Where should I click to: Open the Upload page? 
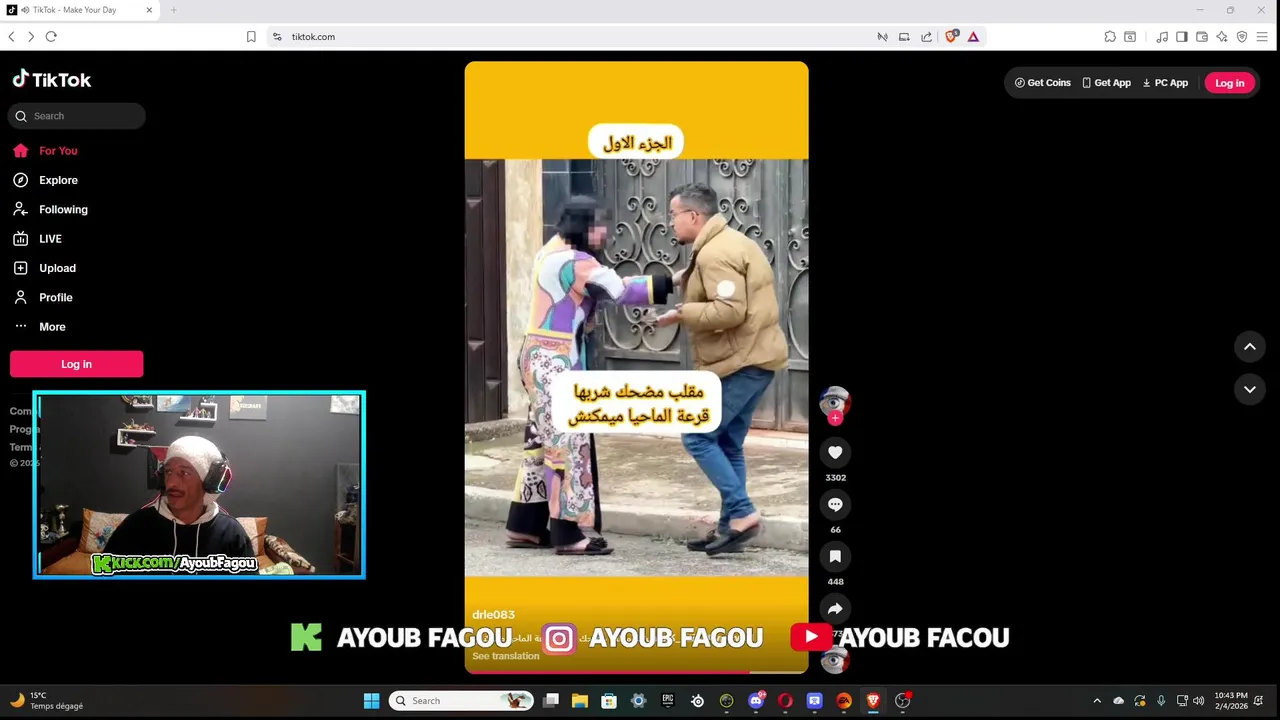click(x=44, y=268)
